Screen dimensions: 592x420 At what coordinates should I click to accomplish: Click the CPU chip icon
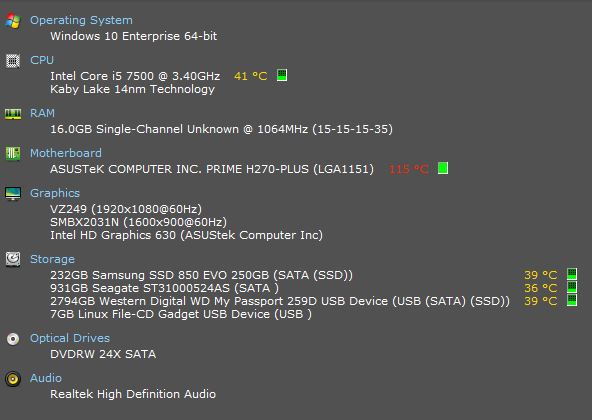tap(13, 61)
